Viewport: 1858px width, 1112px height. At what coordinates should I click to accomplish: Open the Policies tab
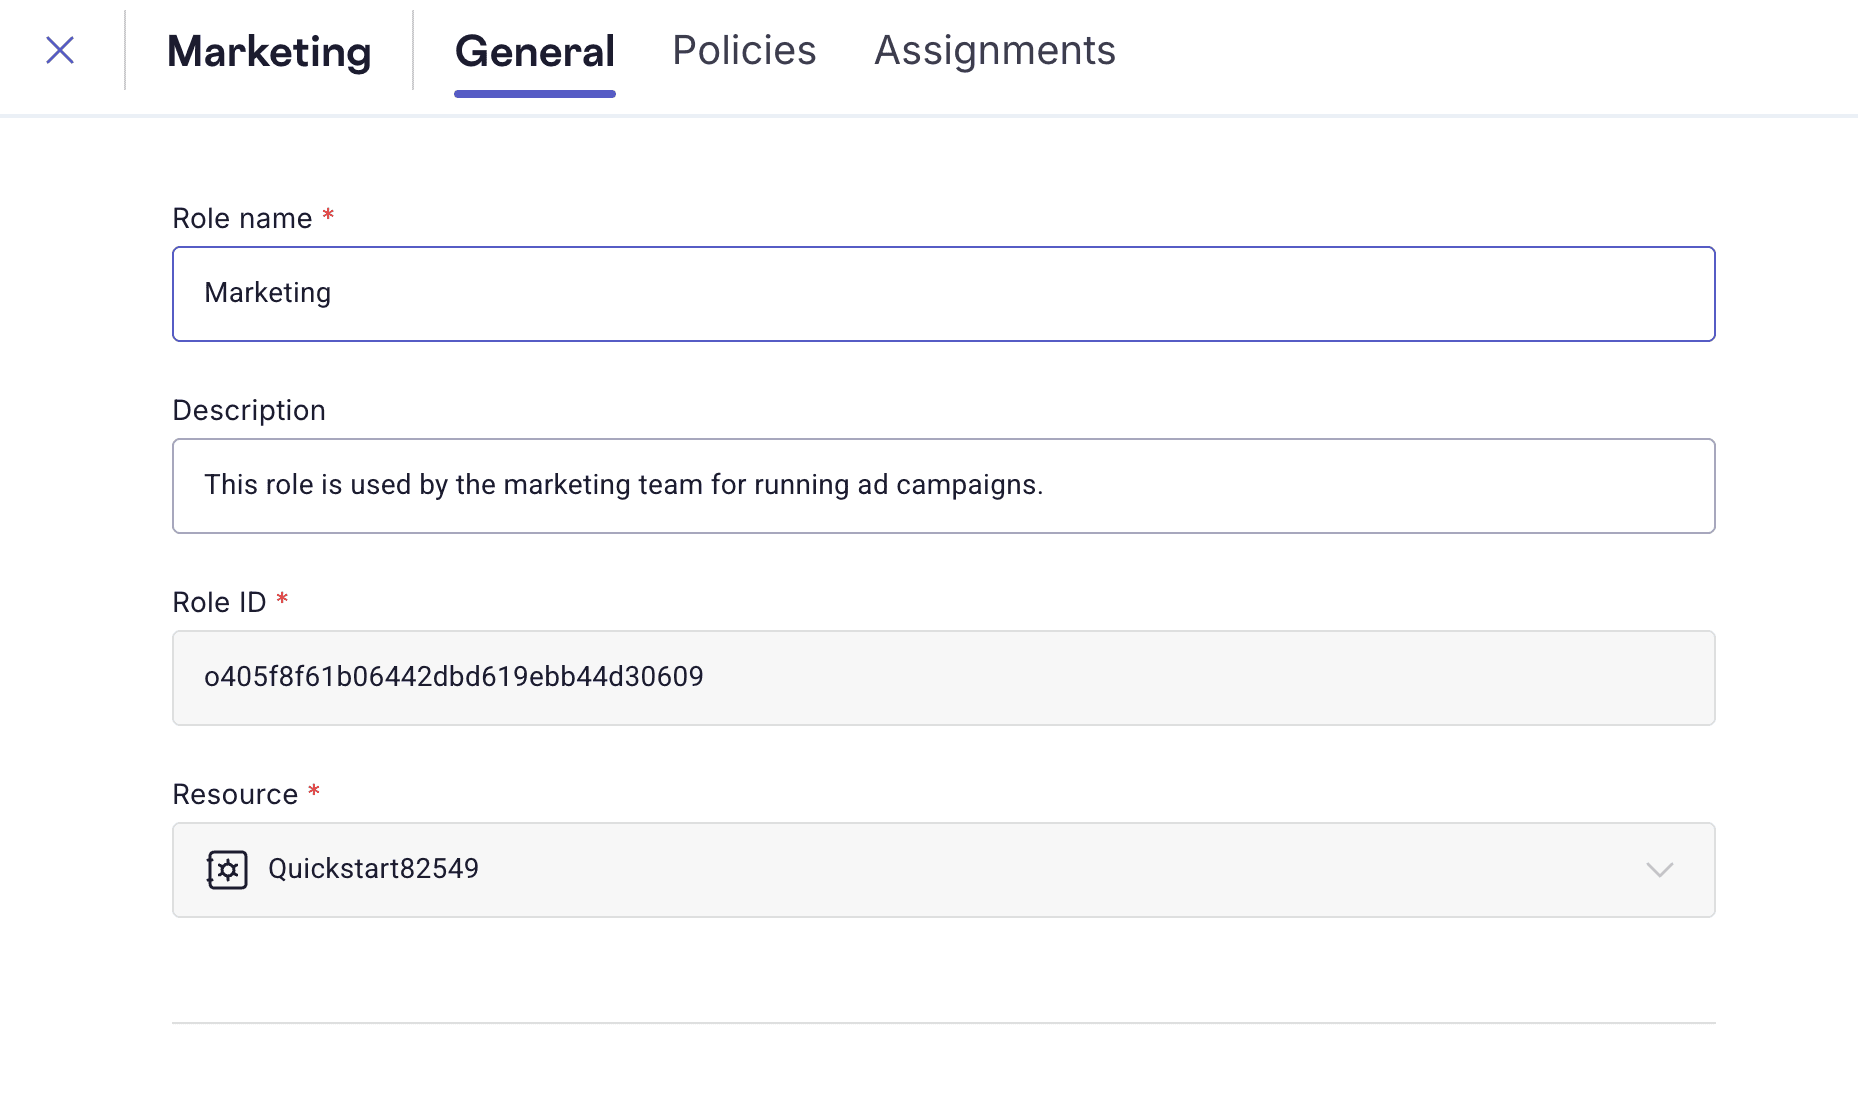pyautogui.click(x=744, y=51)
